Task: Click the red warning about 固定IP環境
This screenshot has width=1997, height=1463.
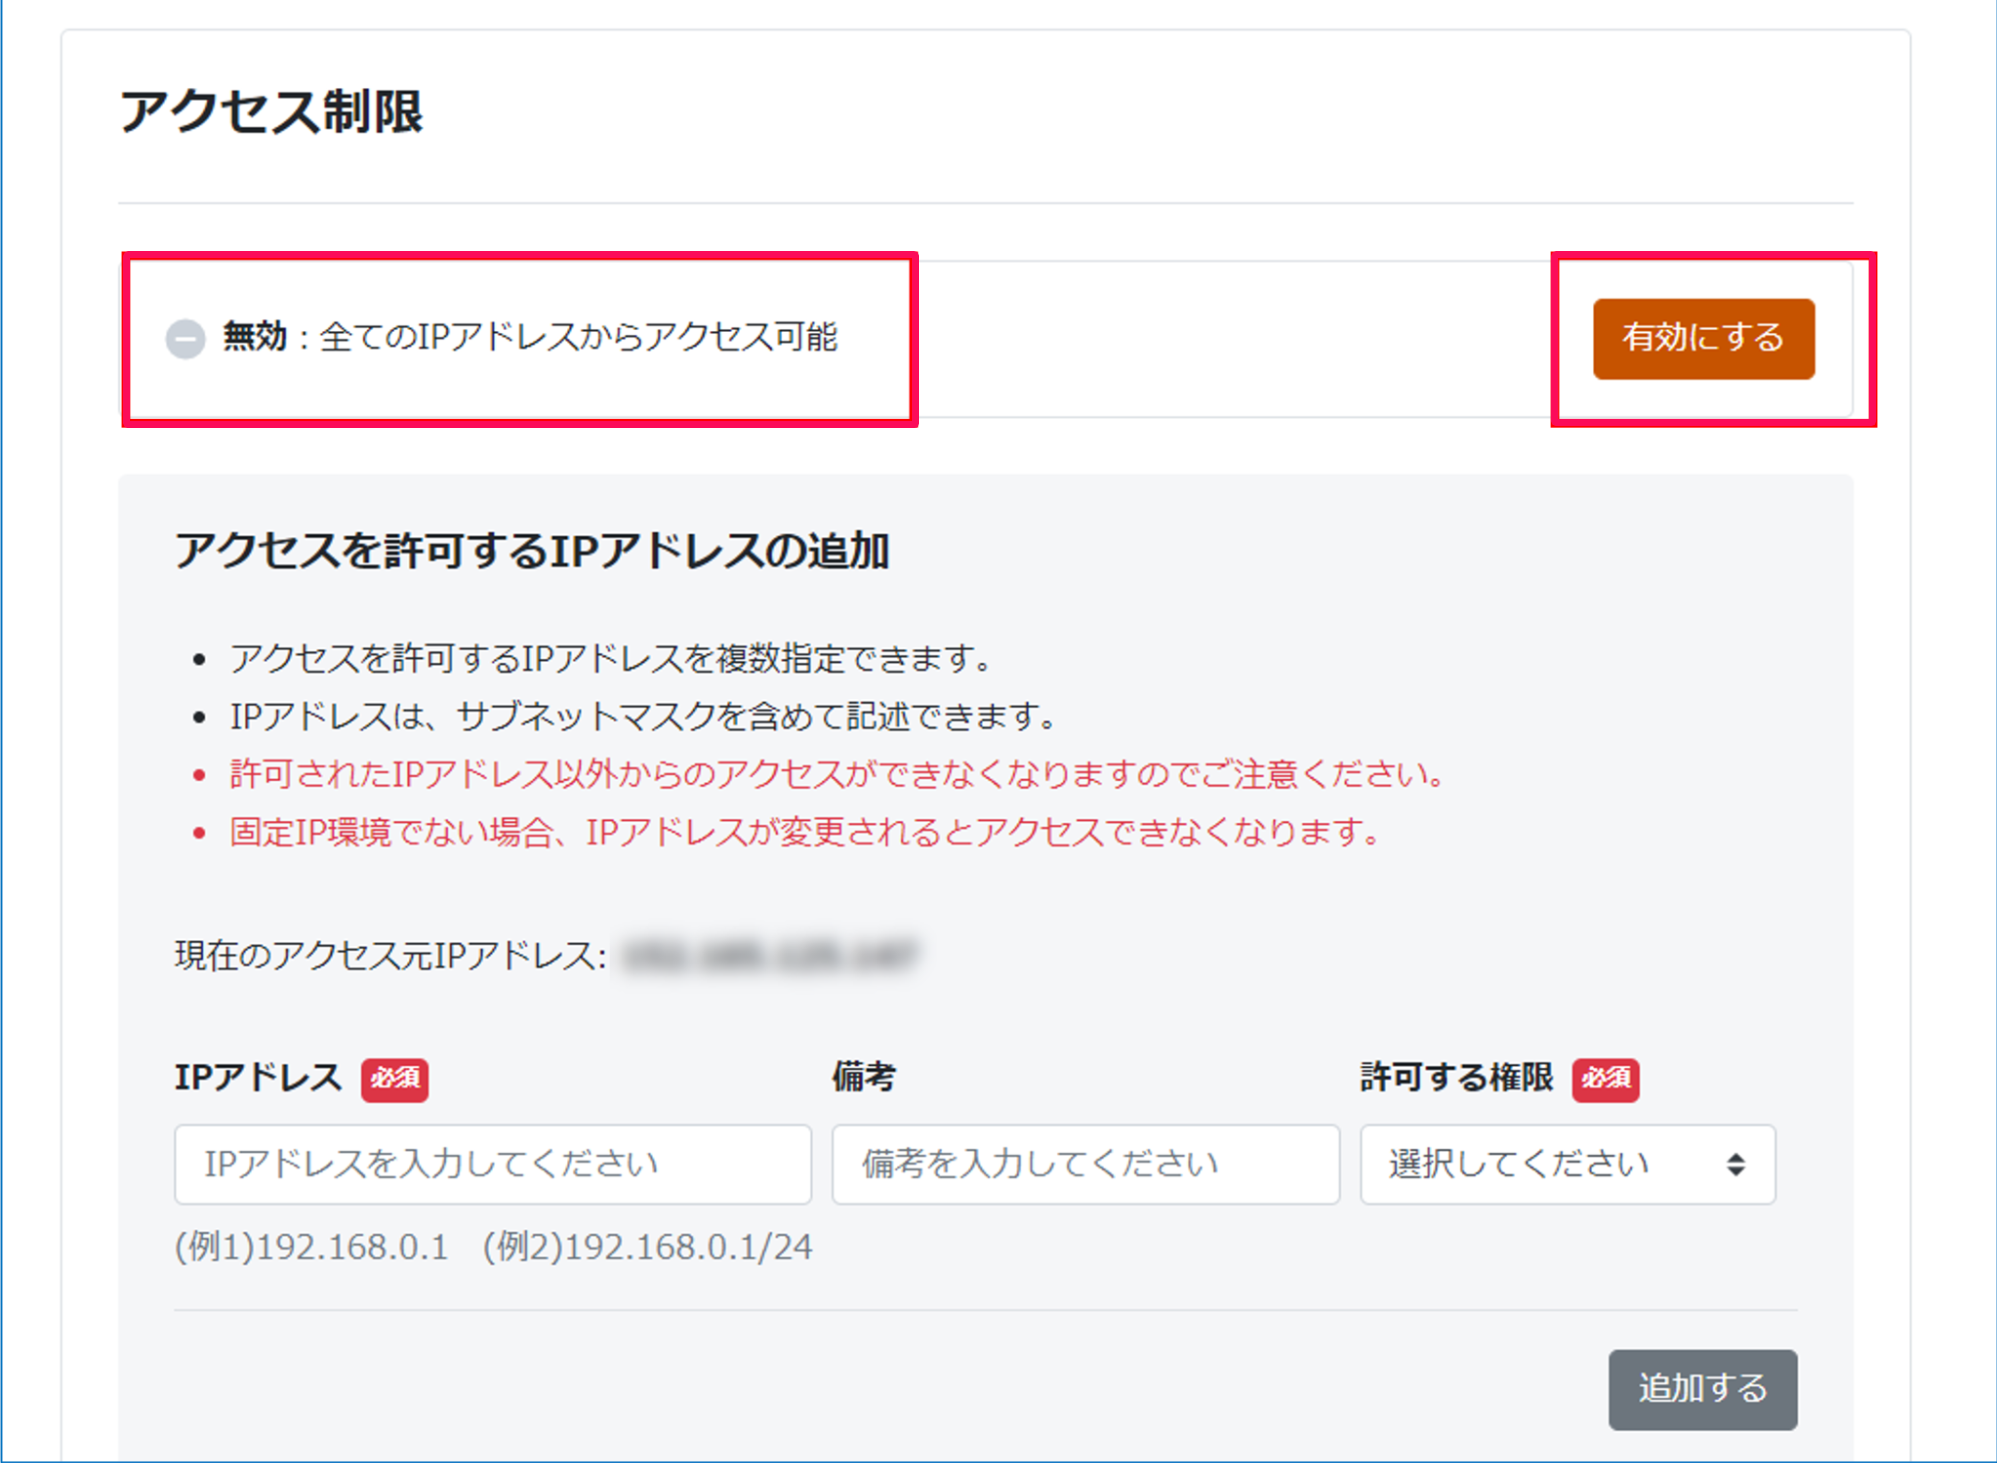Action: pos(804,832)
